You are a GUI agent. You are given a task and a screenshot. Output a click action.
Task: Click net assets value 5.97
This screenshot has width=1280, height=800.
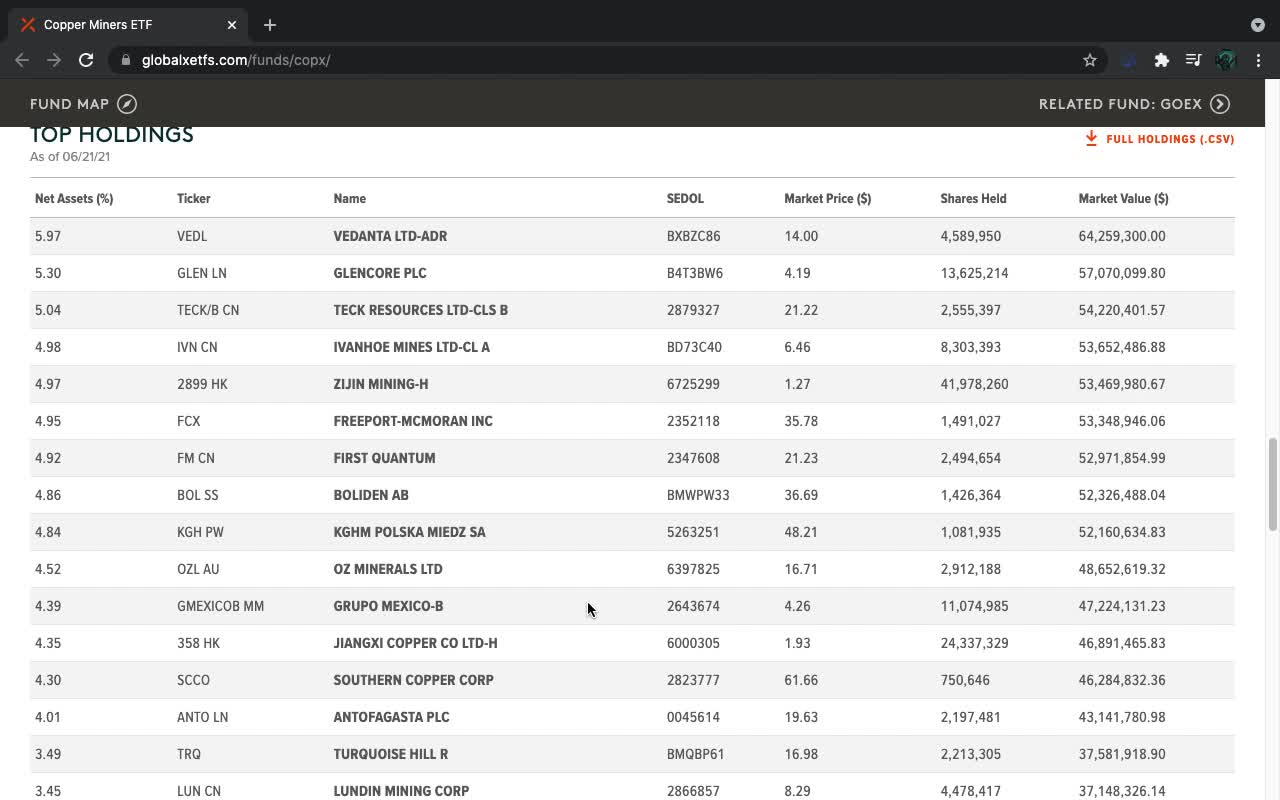48,236
